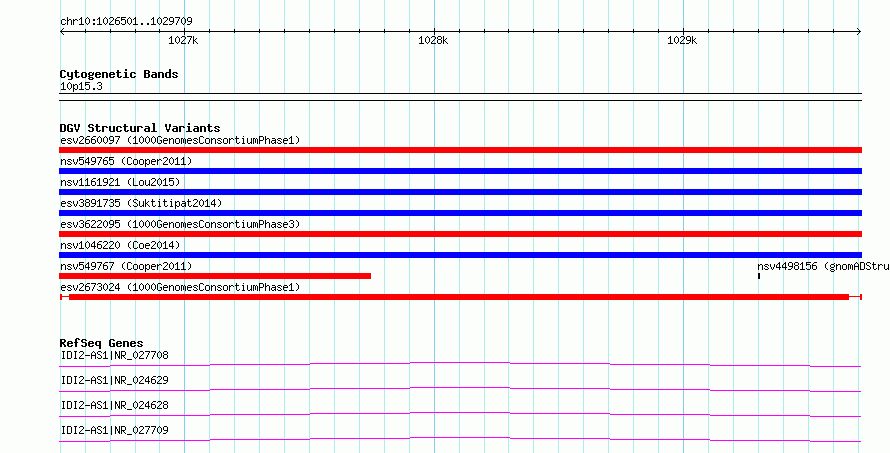Click magenta line under NR_027709
This screenshot has width=890, height=453.
point(460,439)
